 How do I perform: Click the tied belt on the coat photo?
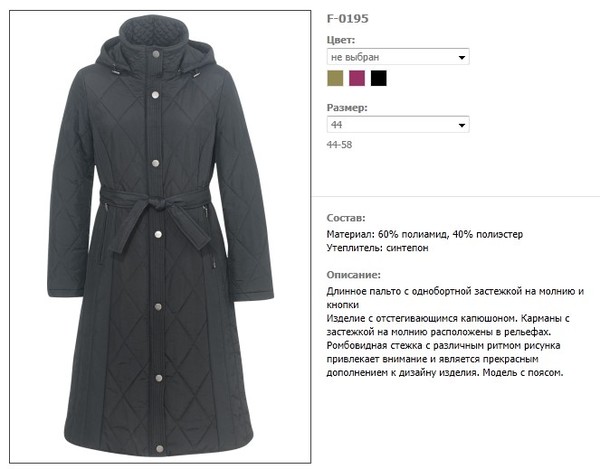156,214
